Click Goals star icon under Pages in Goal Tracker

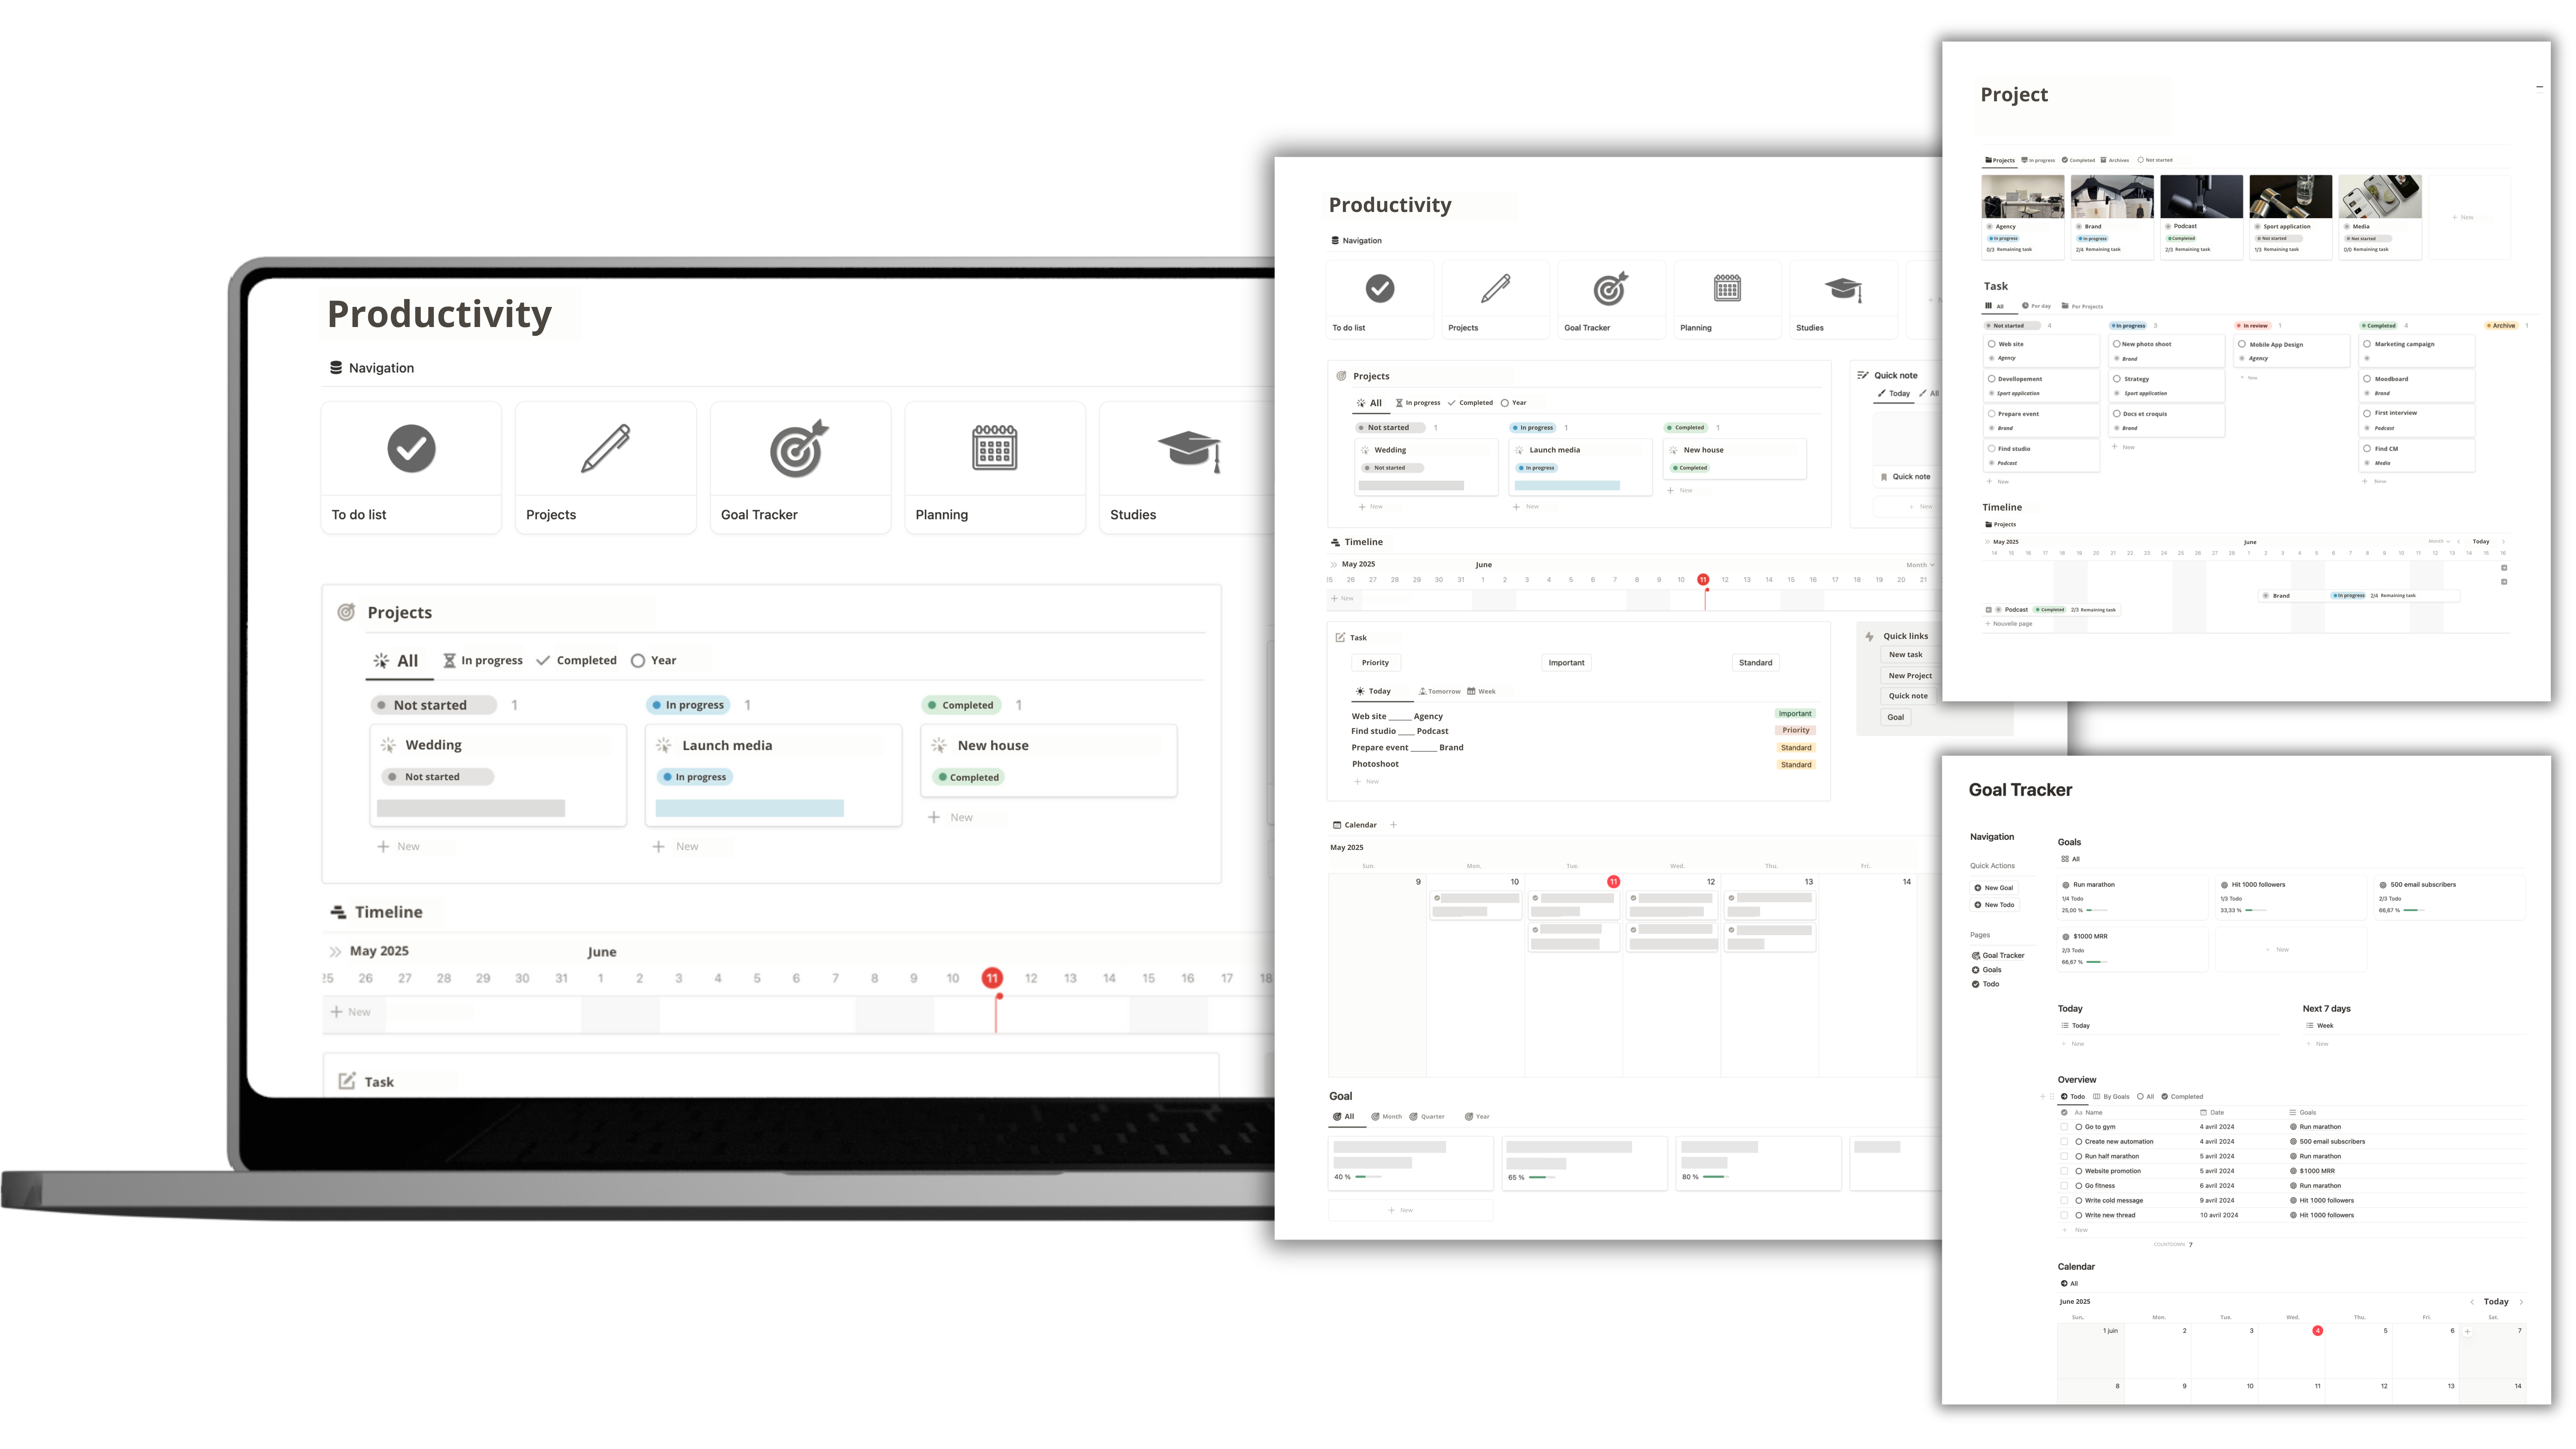[1976, 970]
